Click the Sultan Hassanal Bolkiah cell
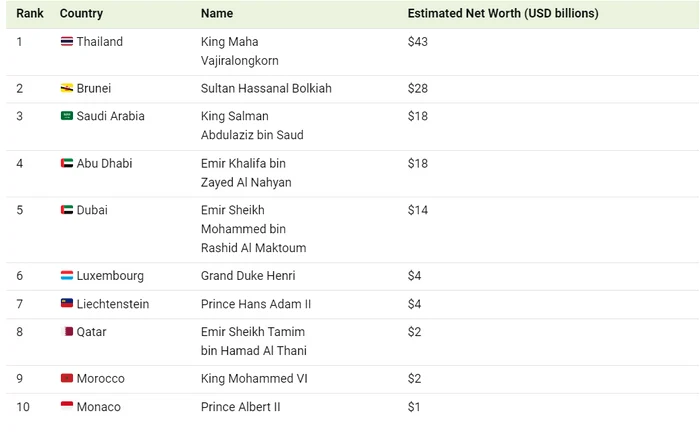The width and height of the screenshot is (700, 432). click(x=266, y=88)
